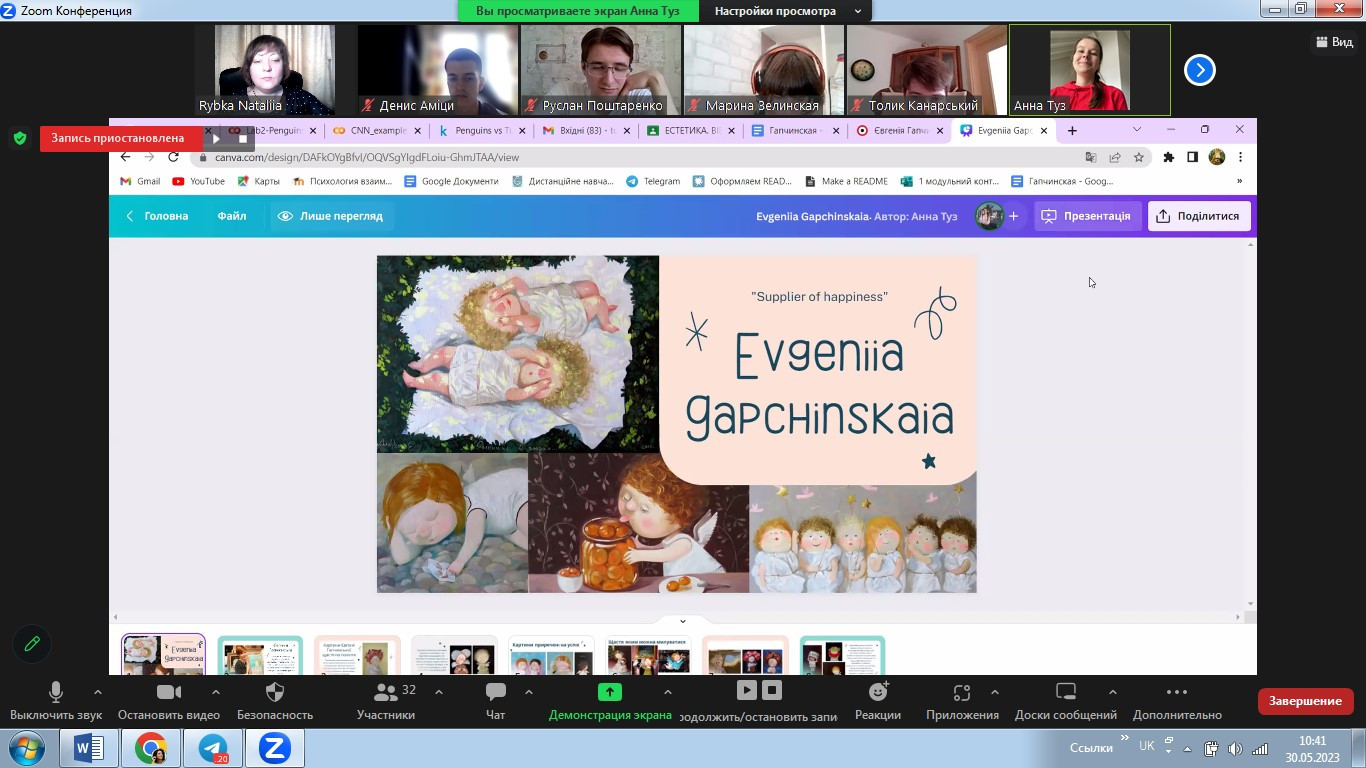The width and height of the screenshot is (1366, 768).
Task: Click the Chrome icon in the taskbar
Action: [x=151, y=748]
